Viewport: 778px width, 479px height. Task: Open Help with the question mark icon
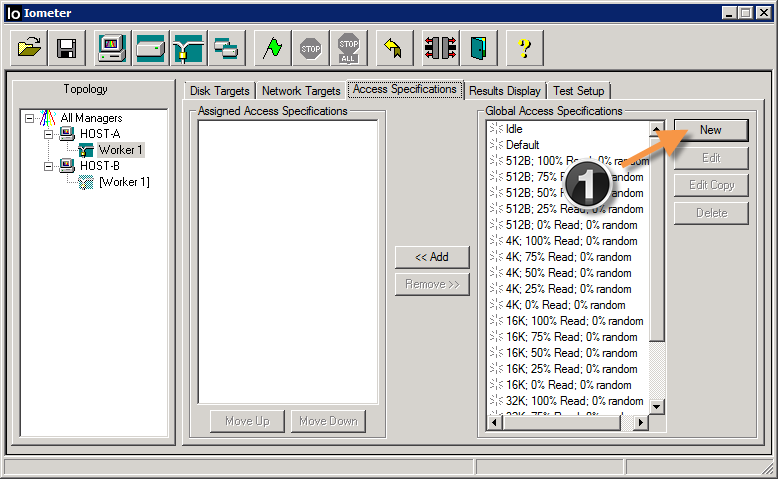(525, 47)
